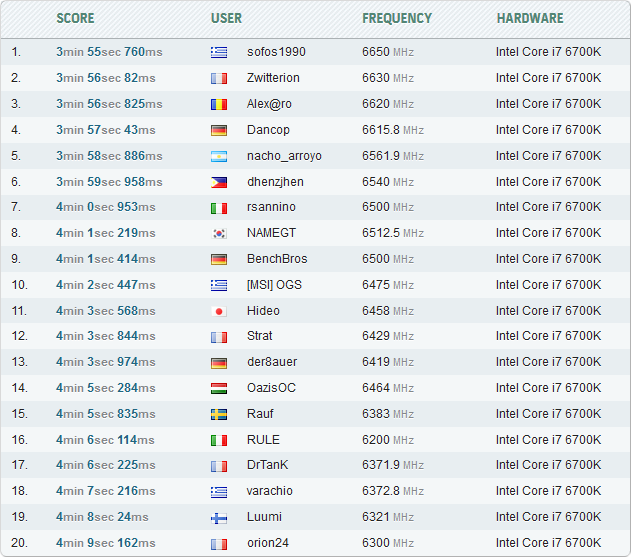Open user profile rsannino
The height and width of the screenshot is (557, 631).
(271, 207)
